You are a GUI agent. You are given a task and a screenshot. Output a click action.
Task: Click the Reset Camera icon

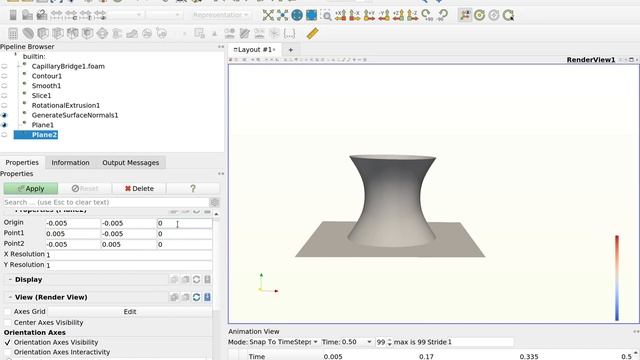(268, 16)
